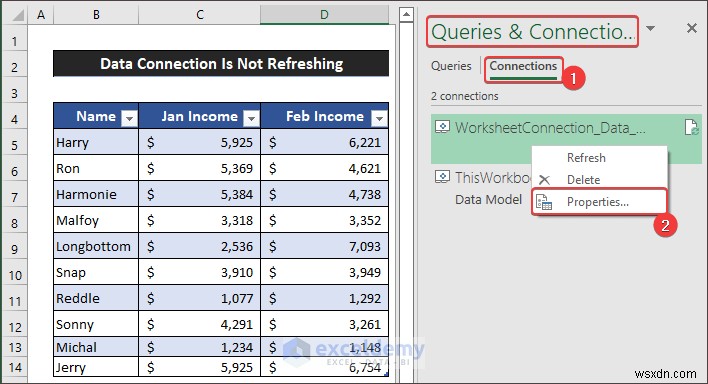Click Longbottom's Feb Income value 7,093

(325, 246)
